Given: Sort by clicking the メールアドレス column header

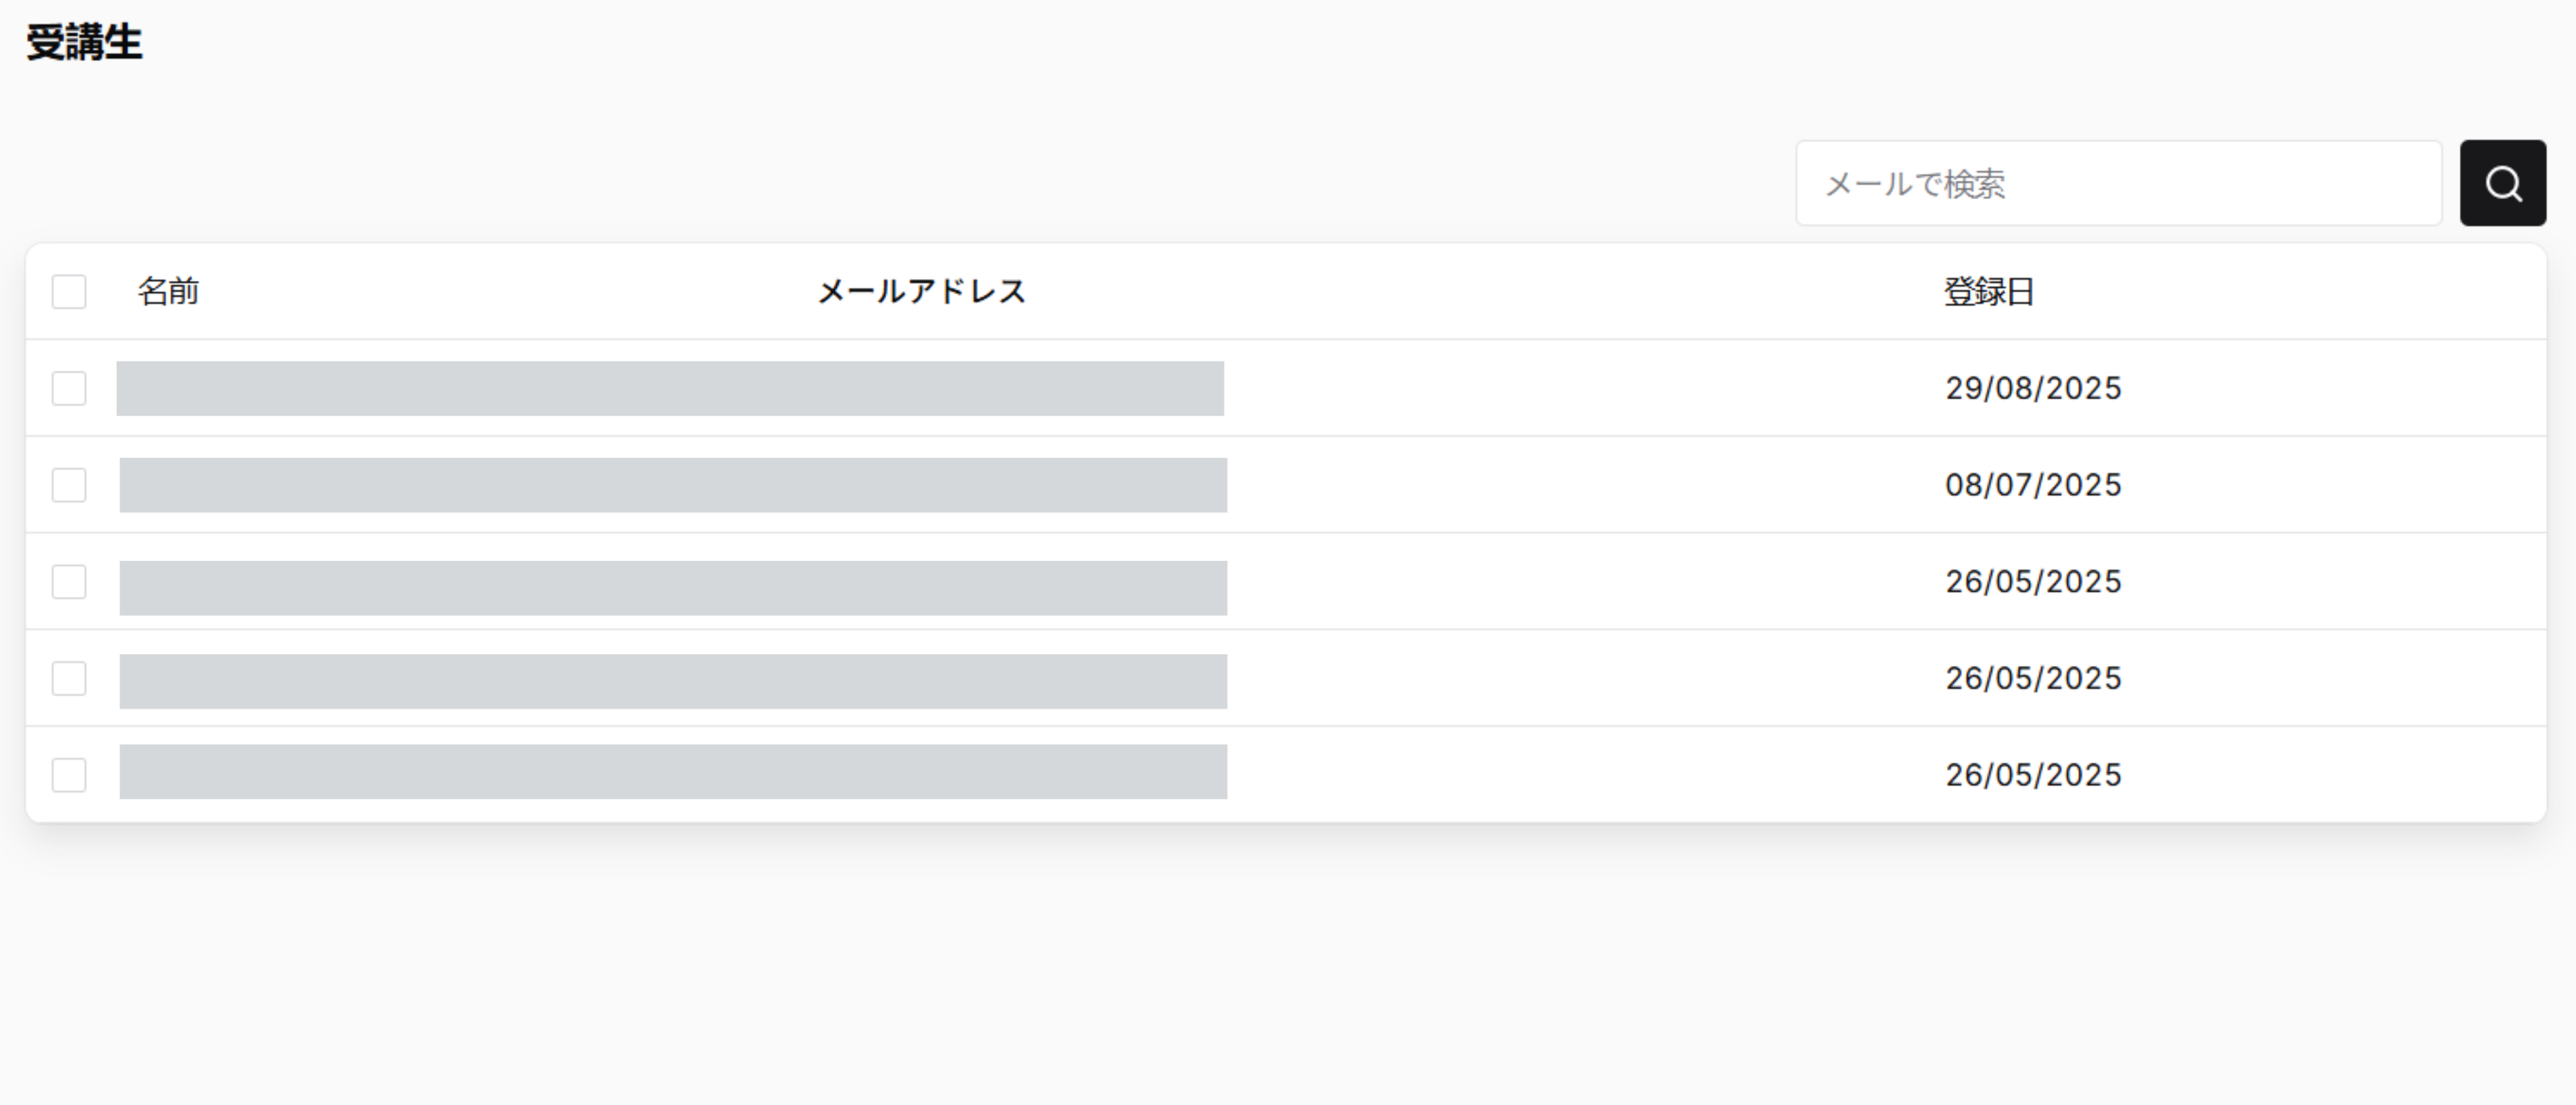Looking at the screenshot, I should click(920, 291).
